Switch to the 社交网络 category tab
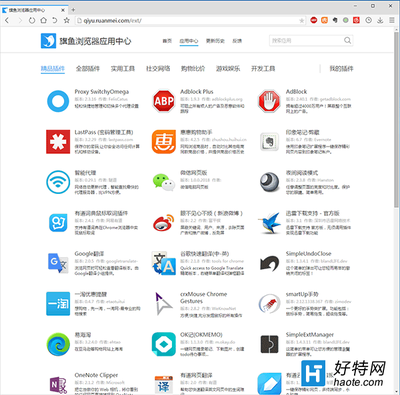 click(158, 69)
